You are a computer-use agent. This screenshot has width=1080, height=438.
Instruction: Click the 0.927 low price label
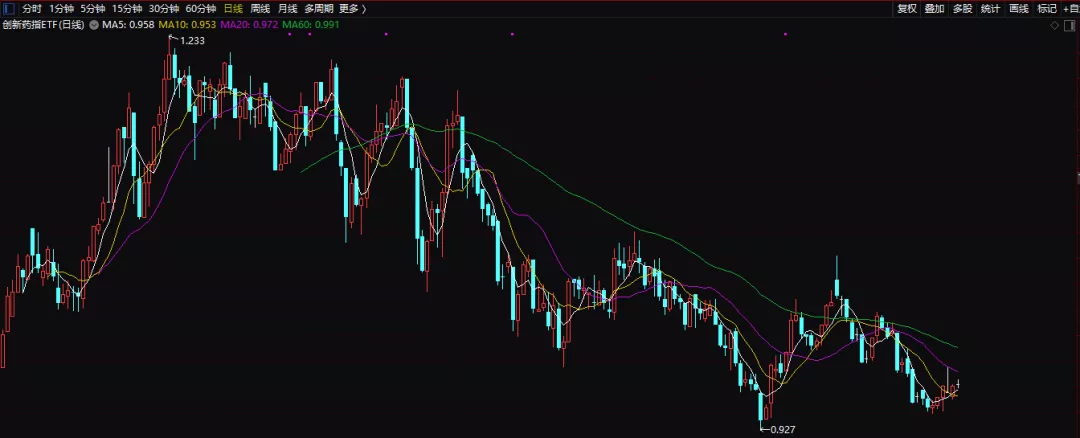pos(783,430)
